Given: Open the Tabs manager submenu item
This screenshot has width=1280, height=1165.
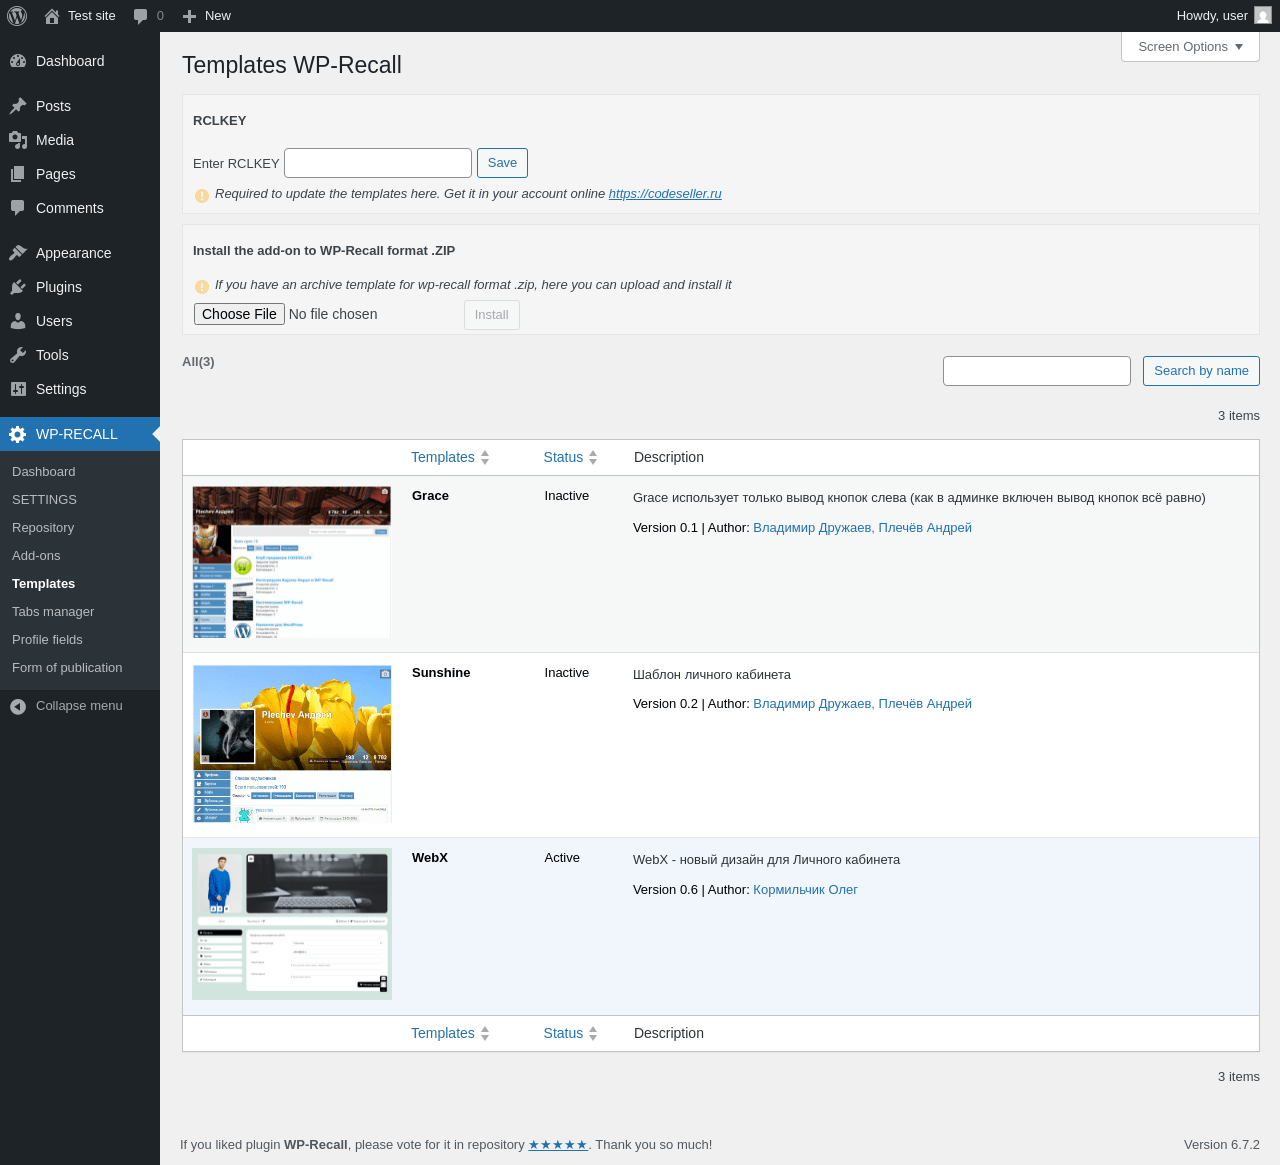Looking at the screenshot, I should [x=53, y=612].
